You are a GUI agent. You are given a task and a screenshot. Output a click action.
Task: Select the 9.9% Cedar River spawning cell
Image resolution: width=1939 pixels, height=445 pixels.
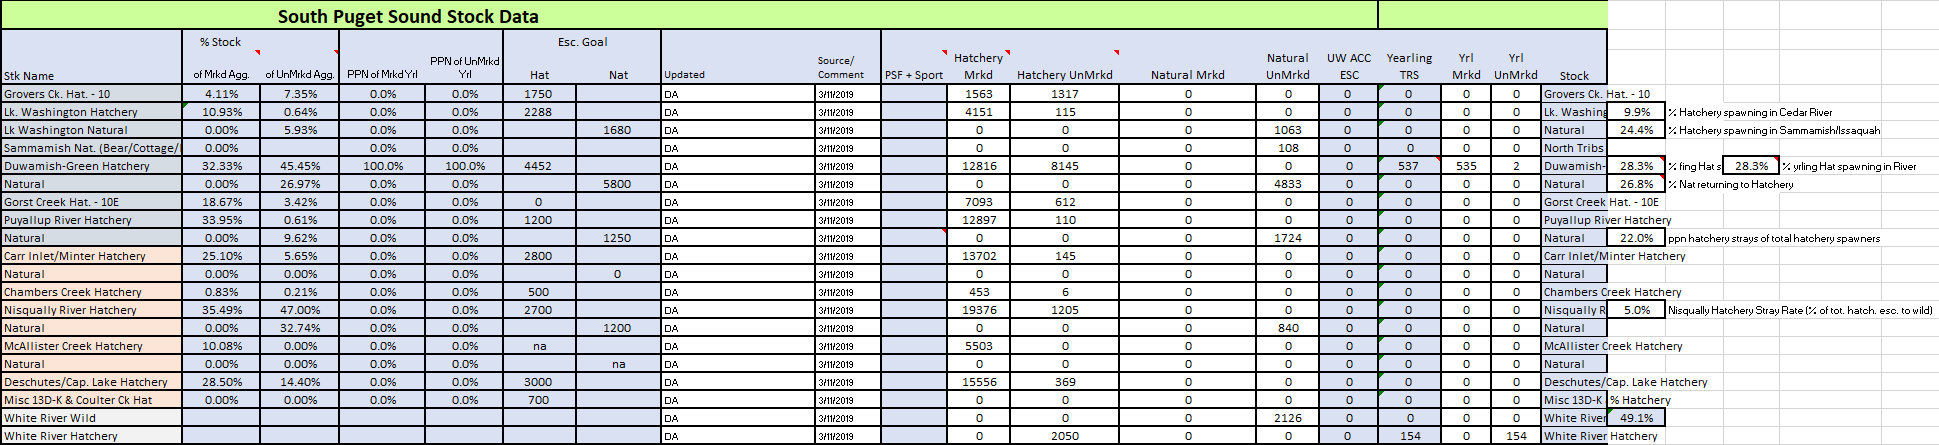tap(1636, 112)
